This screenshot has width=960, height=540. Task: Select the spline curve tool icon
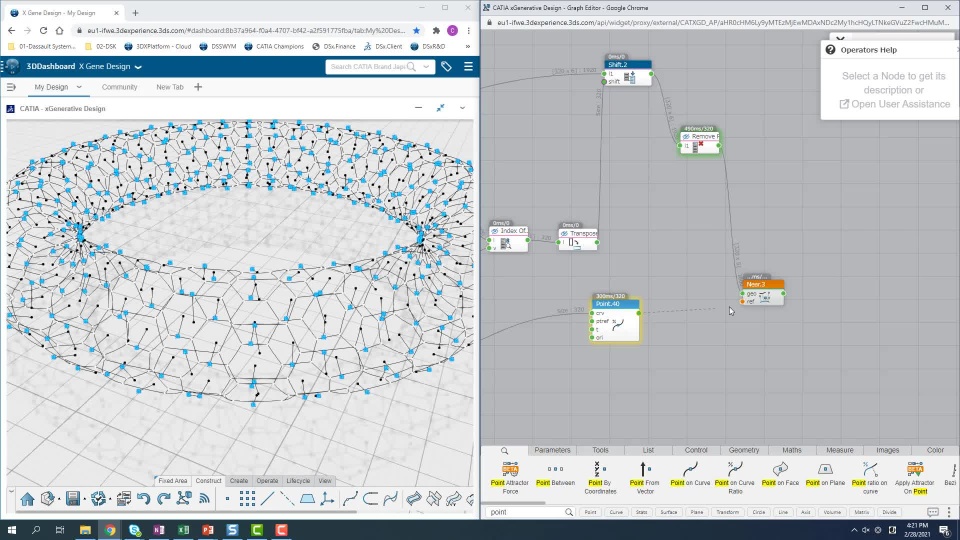[350, 499]
